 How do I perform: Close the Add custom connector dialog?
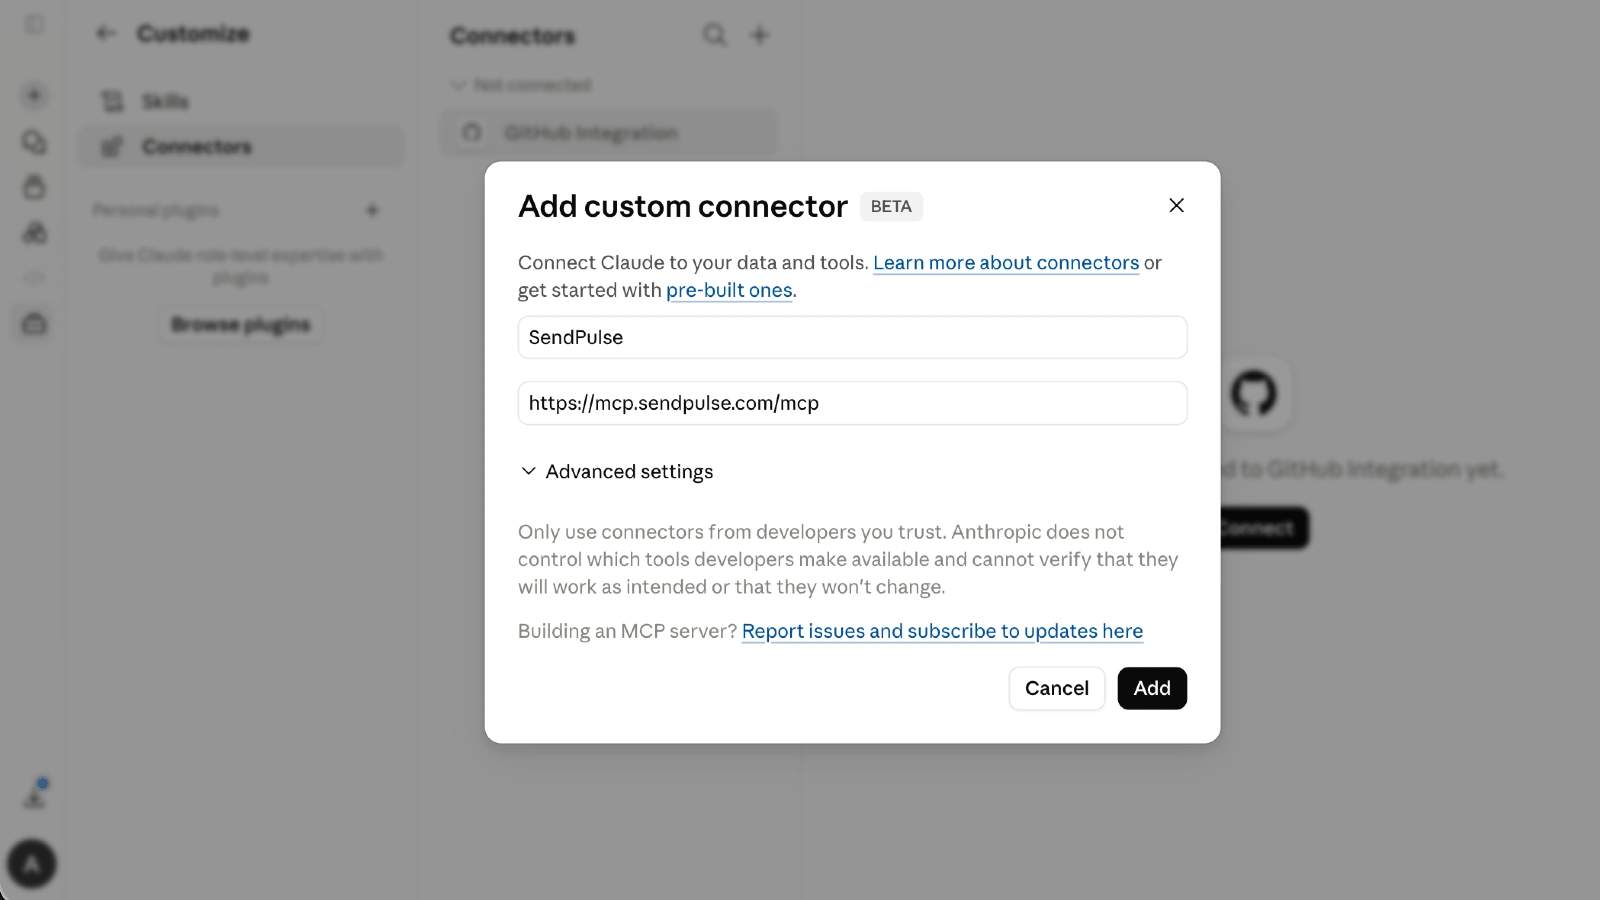coord(1176,205)
